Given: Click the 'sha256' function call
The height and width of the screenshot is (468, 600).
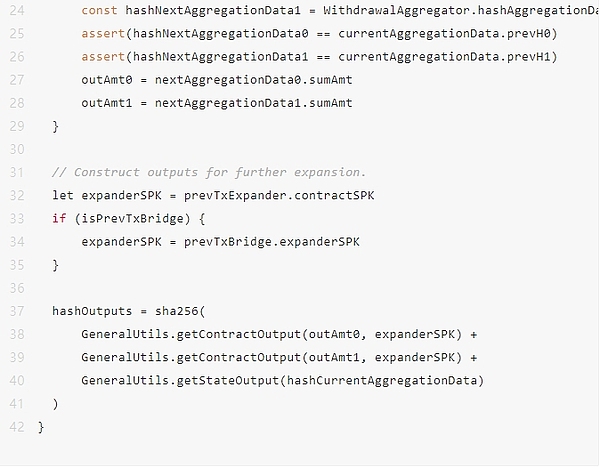Looking at the screenshot, I should 175,311.
